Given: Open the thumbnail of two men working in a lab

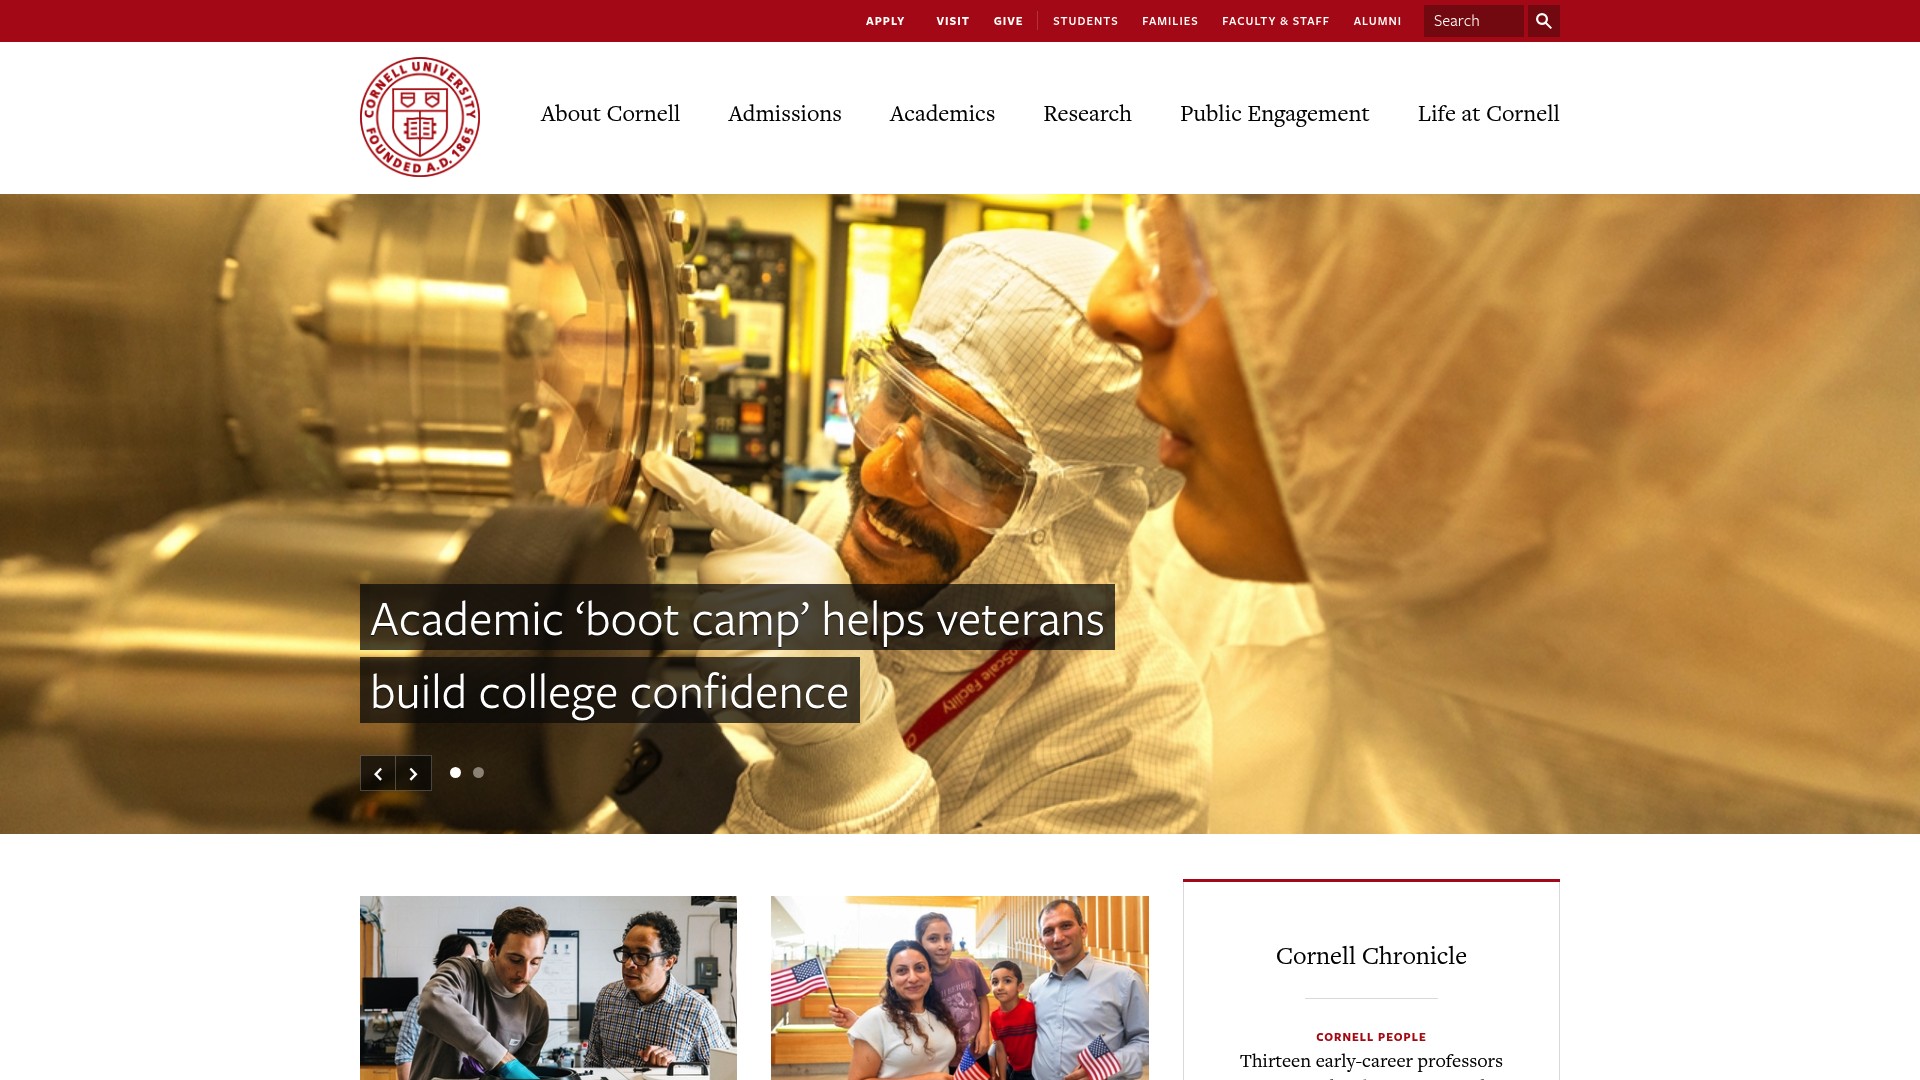Looking at the screenshot, I should point(548,988).
